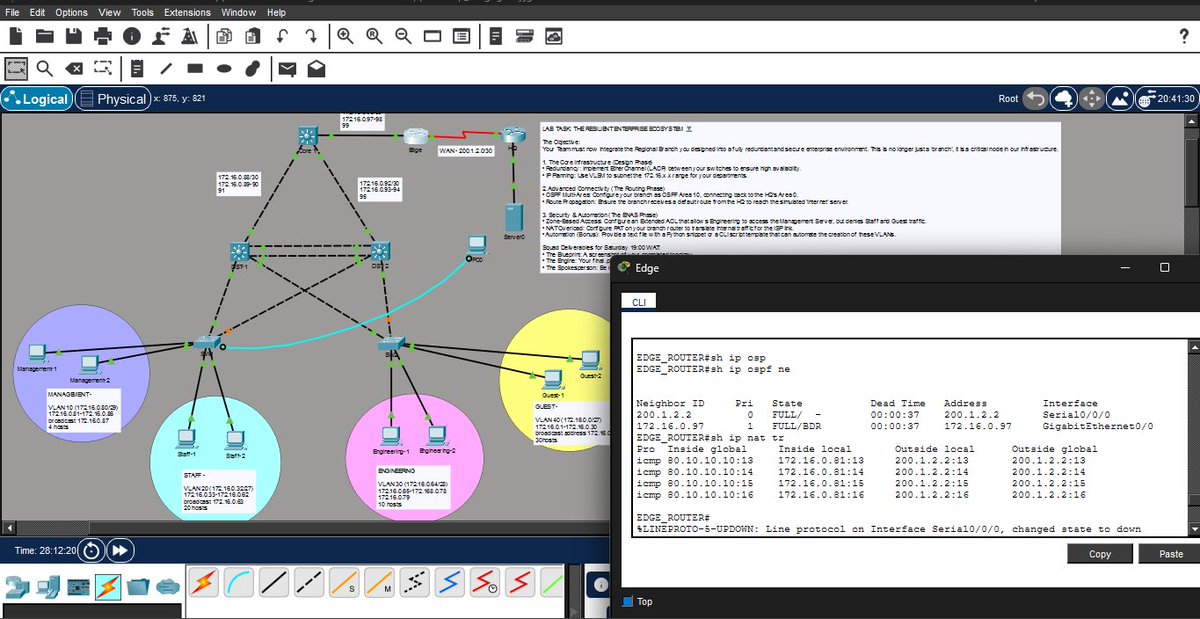
Task: Open environment time 20:41:30 button
Action: [1166, 99]
